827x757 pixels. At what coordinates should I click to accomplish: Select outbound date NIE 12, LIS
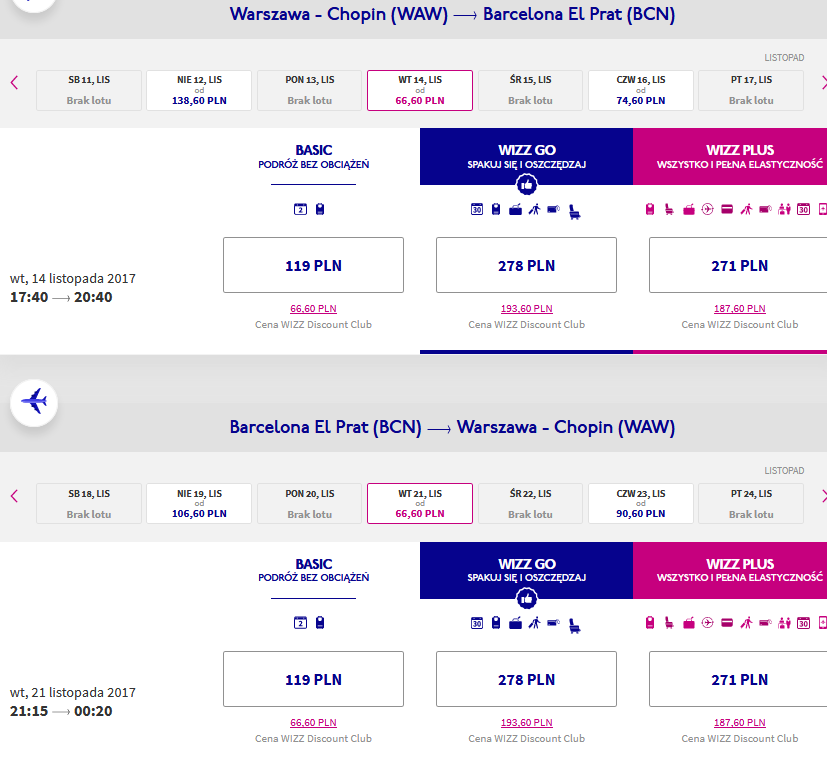point(199,90)
